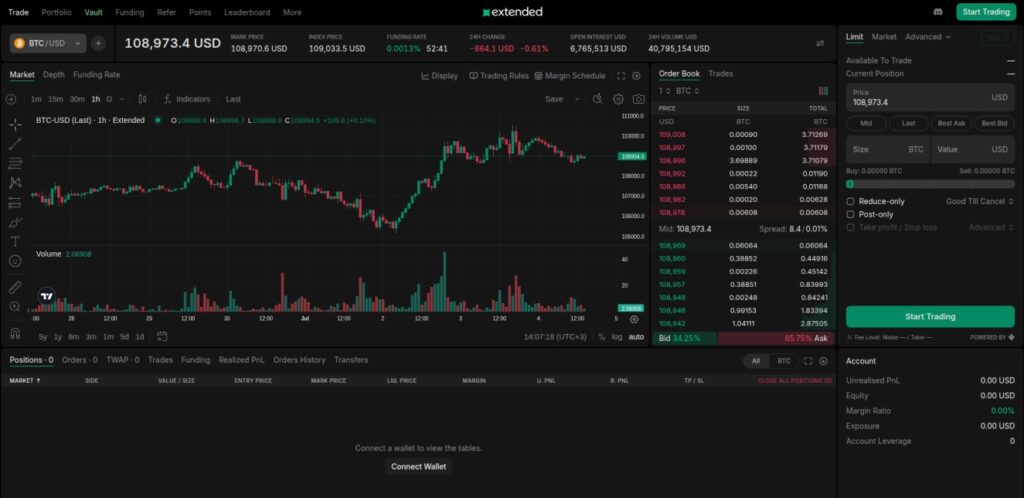
Task: Select the brush drawing tool
Action: pyautogui.click(x=15, y=222)
